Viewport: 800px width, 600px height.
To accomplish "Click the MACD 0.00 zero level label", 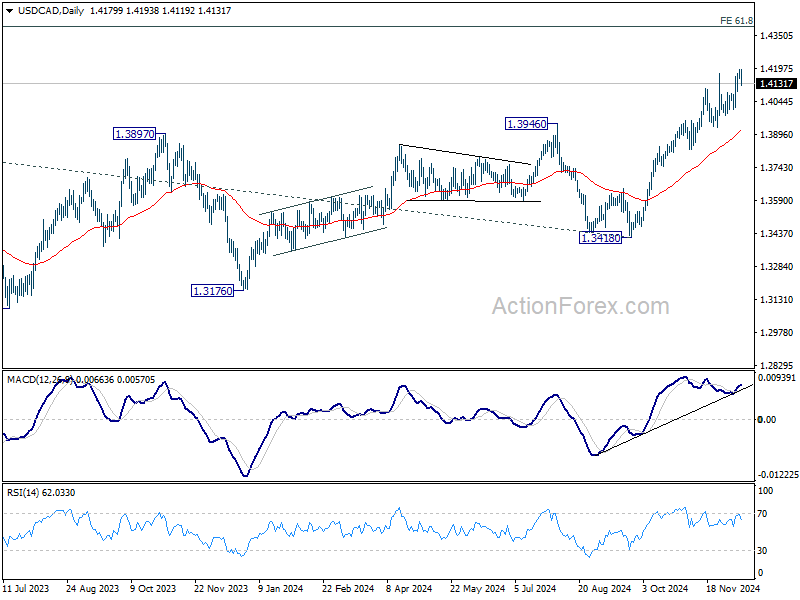I will click(x=767, y=419).
